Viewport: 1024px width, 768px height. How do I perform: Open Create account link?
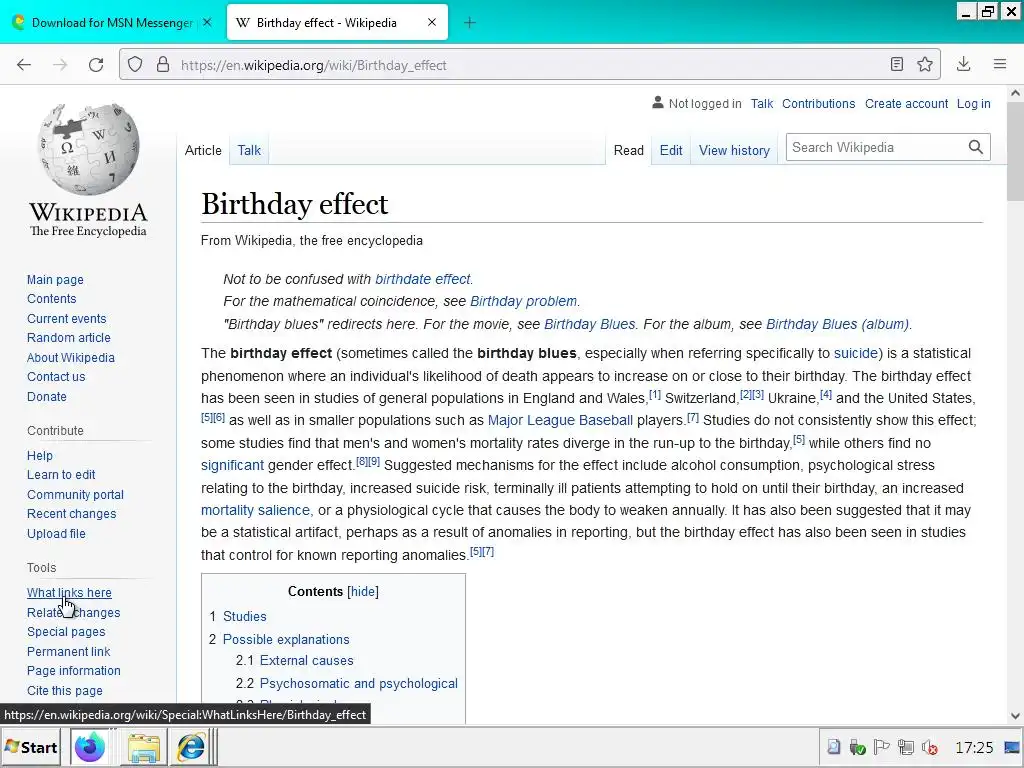906,103
